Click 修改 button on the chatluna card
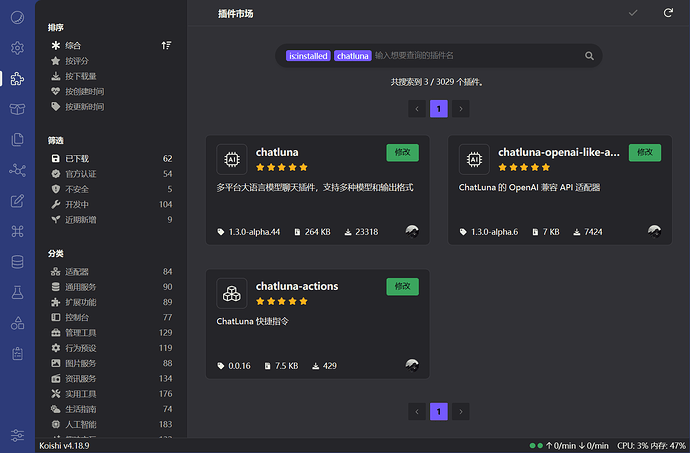The width and height of the screenshot is (690, 453). pyautogui.click(x=402, y=152)
